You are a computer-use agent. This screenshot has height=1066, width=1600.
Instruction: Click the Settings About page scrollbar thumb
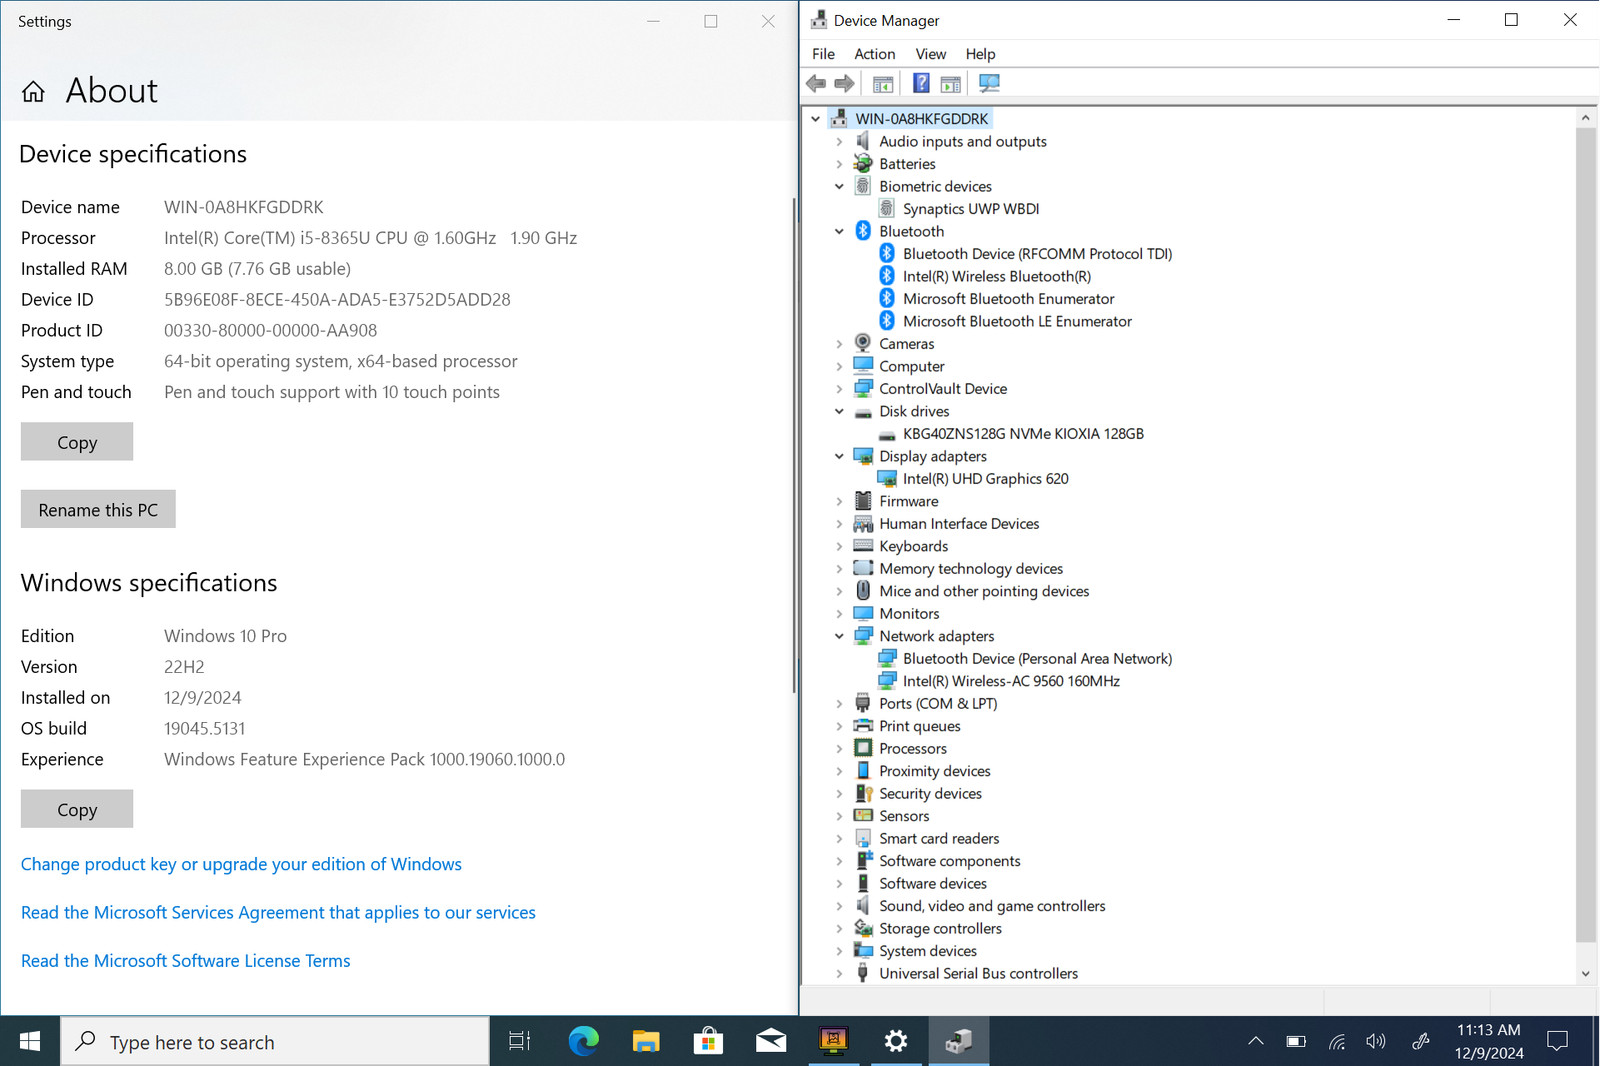tap(794, 445)
